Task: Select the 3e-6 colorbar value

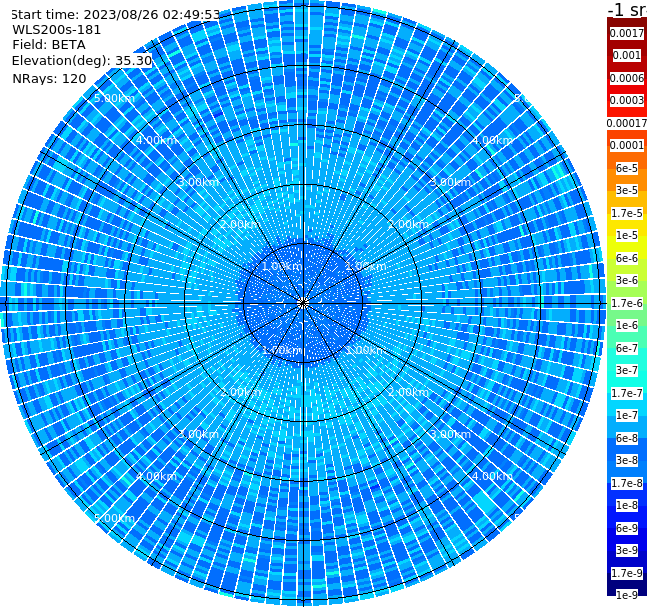Action: (627, 280)
